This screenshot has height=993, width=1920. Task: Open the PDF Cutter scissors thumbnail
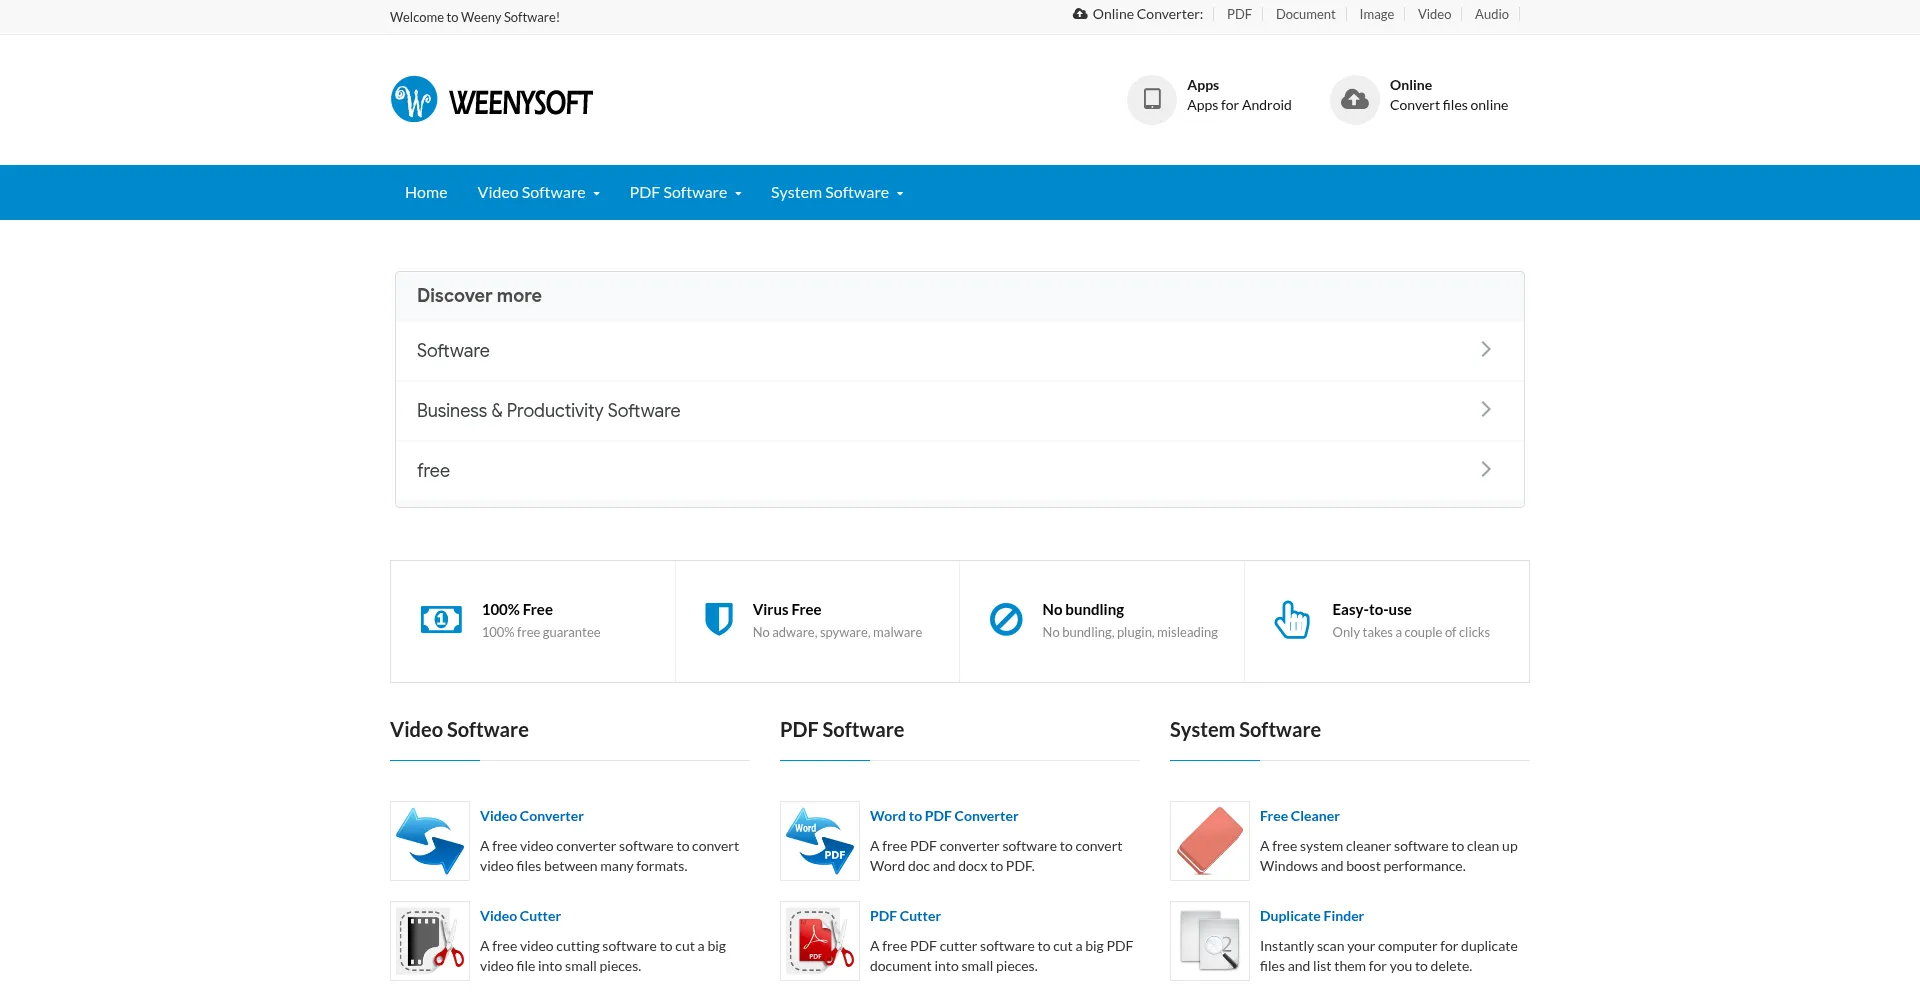(820, 941)
